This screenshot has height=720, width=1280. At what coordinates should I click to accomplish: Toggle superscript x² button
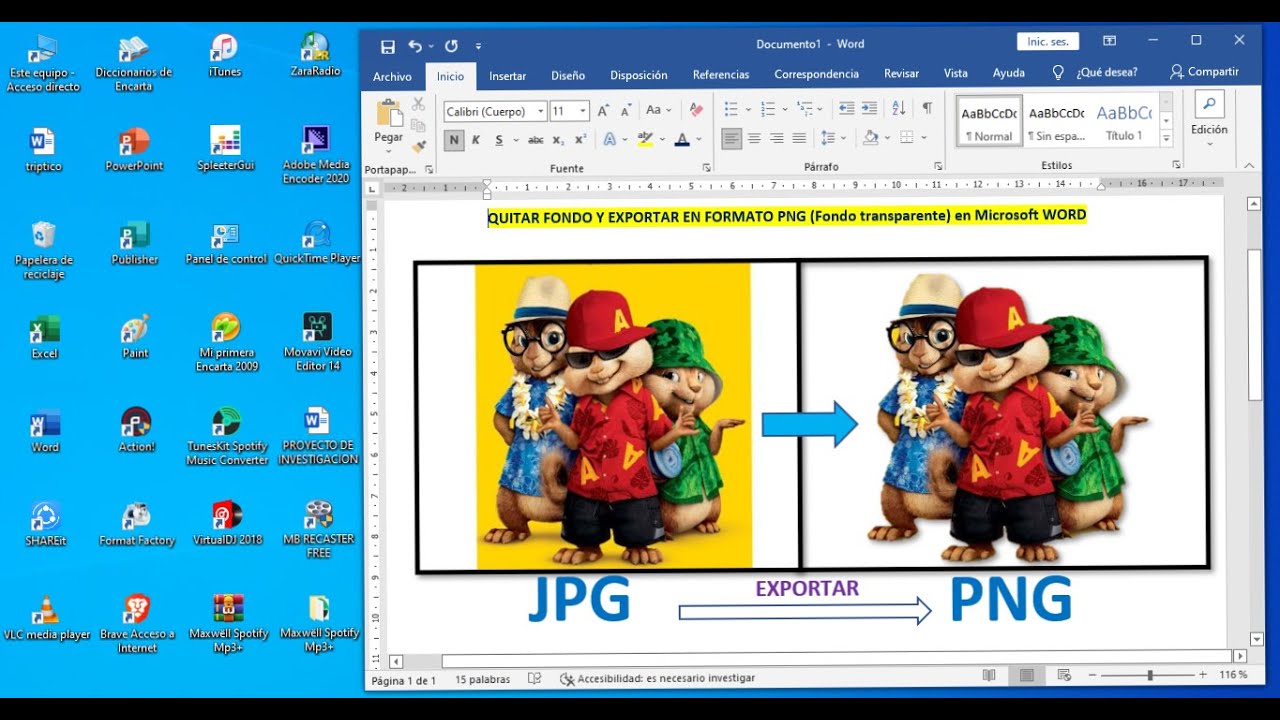(580, 140)
